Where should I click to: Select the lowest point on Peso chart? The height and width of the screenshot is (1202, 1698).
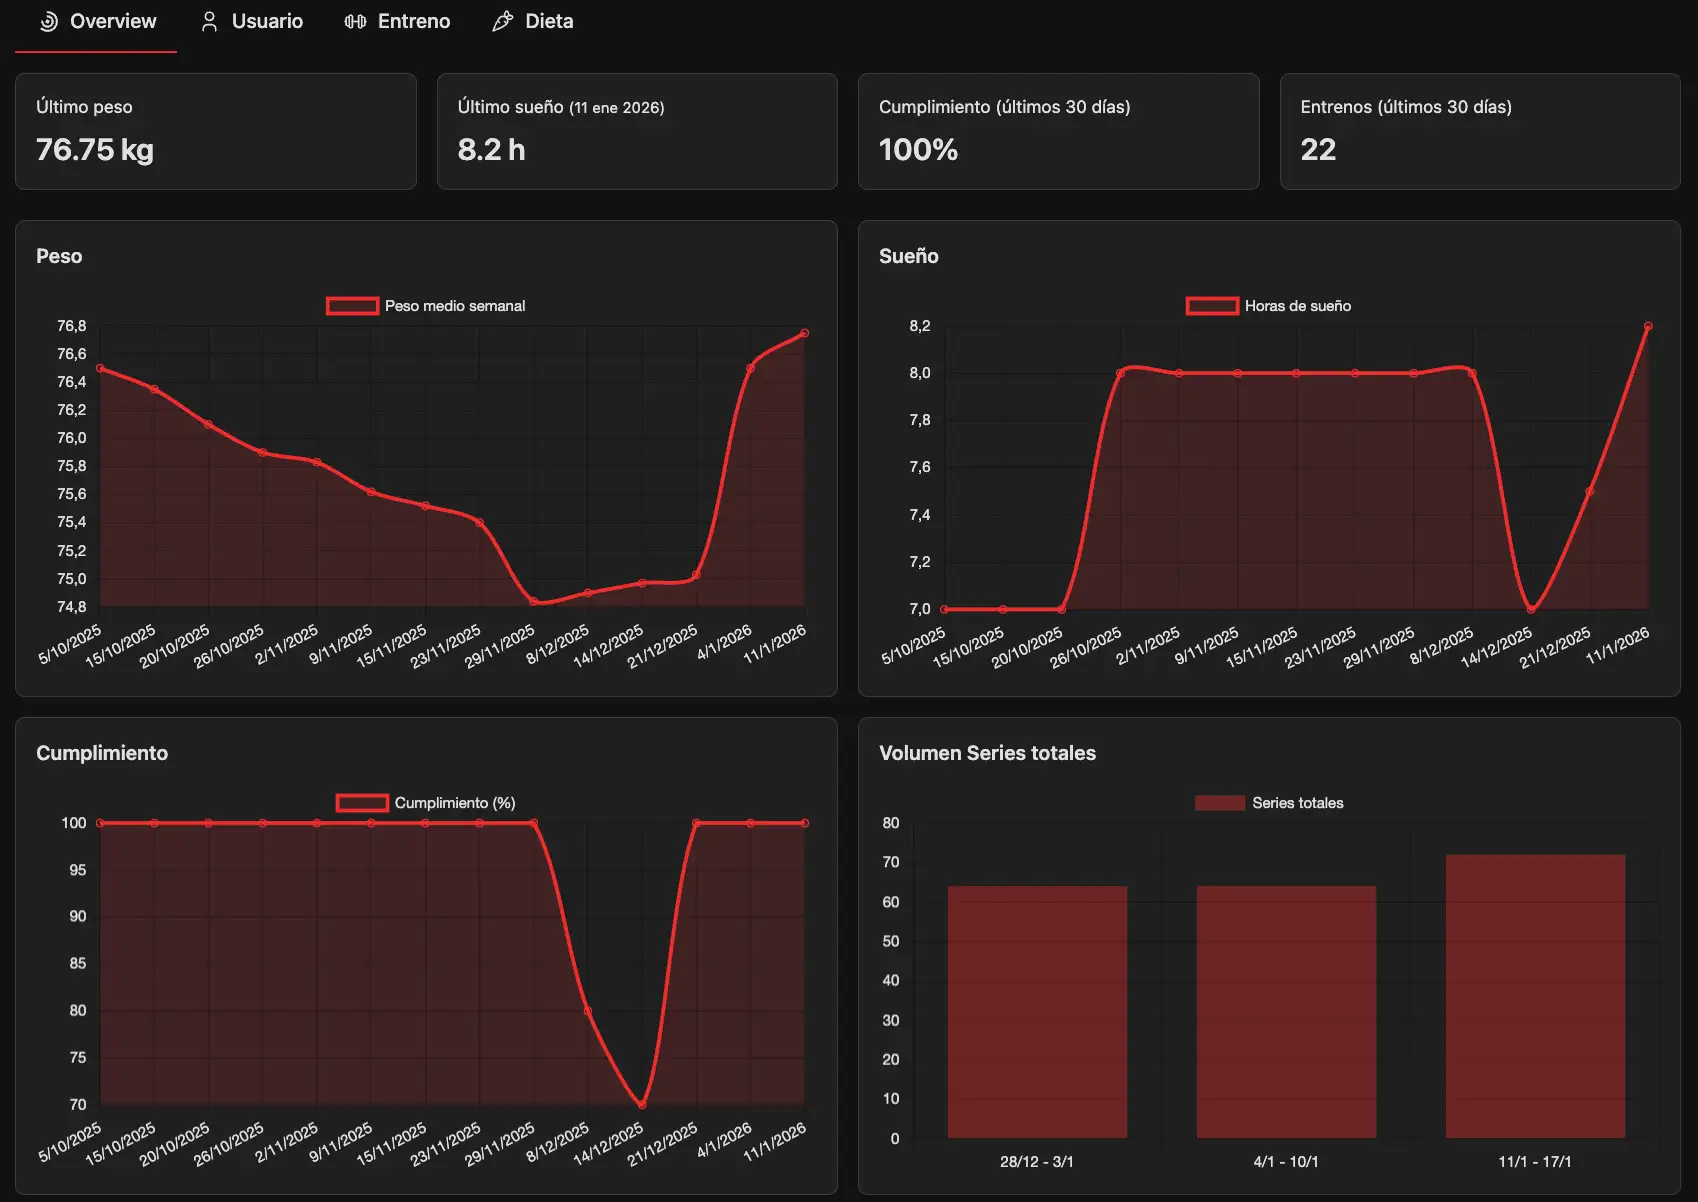pos(534,602)
